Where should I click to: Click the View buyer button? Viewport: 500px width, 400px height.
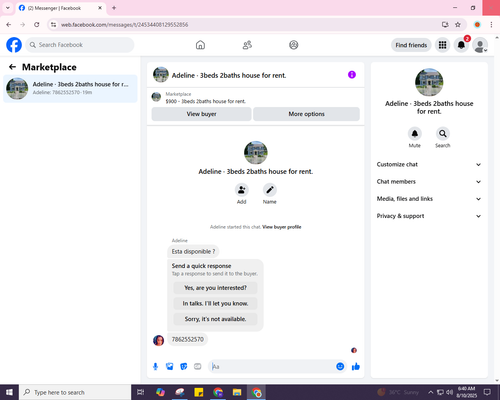[x=201, y=114]
